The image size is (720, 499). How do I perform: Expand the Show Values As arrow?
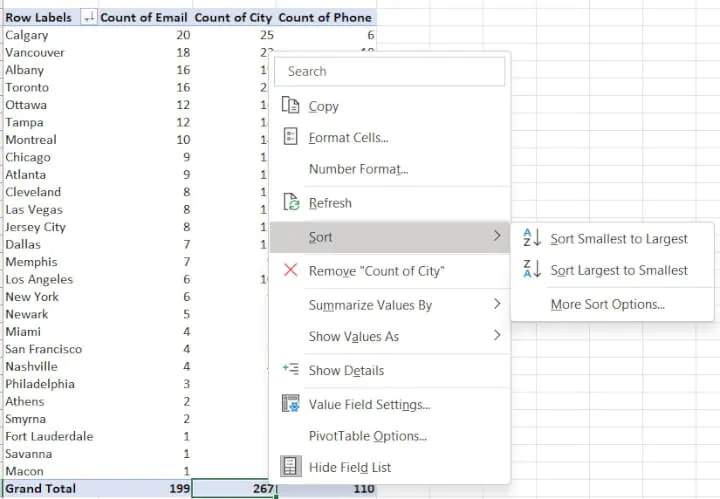[497, 335]
